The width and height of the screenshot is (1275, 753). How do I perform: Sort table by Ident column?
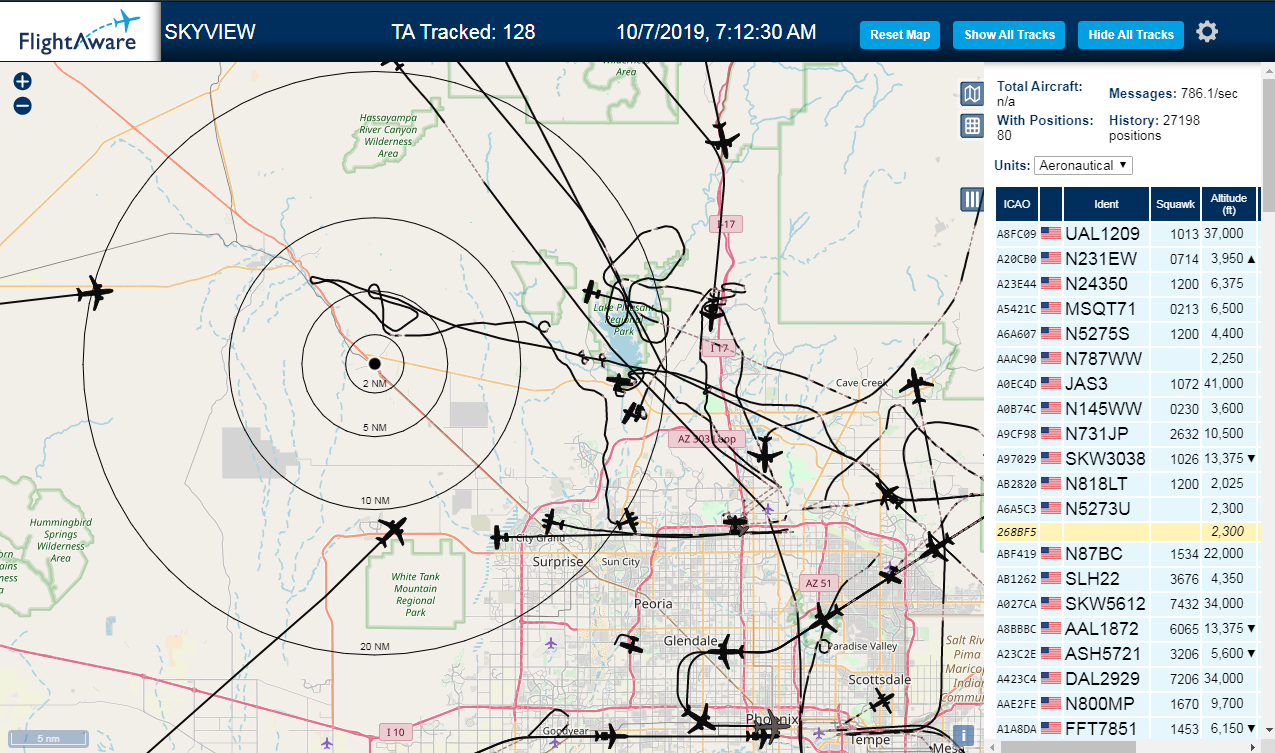pos(1106,204)
